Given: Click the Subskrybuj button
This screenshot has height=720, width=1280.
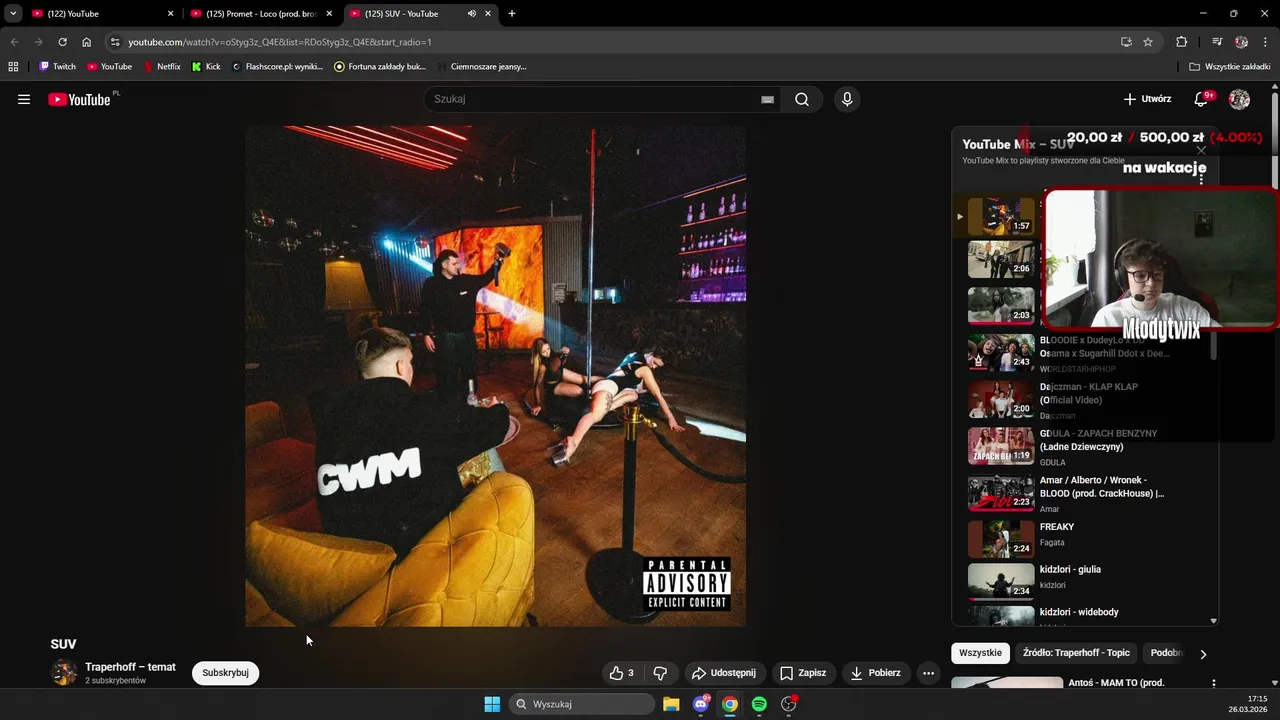Looking at the screenshot, I should (225, 673).
